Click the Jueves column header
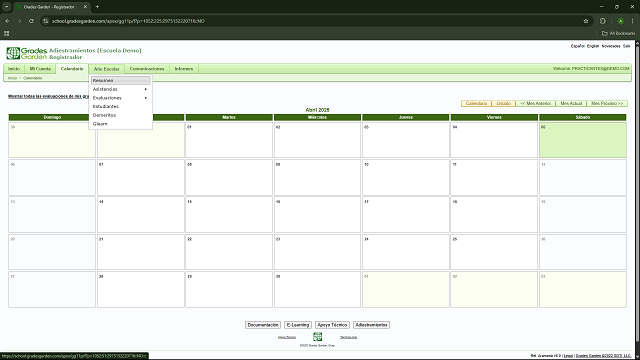 pyautogui.click(x=406, y=118)
